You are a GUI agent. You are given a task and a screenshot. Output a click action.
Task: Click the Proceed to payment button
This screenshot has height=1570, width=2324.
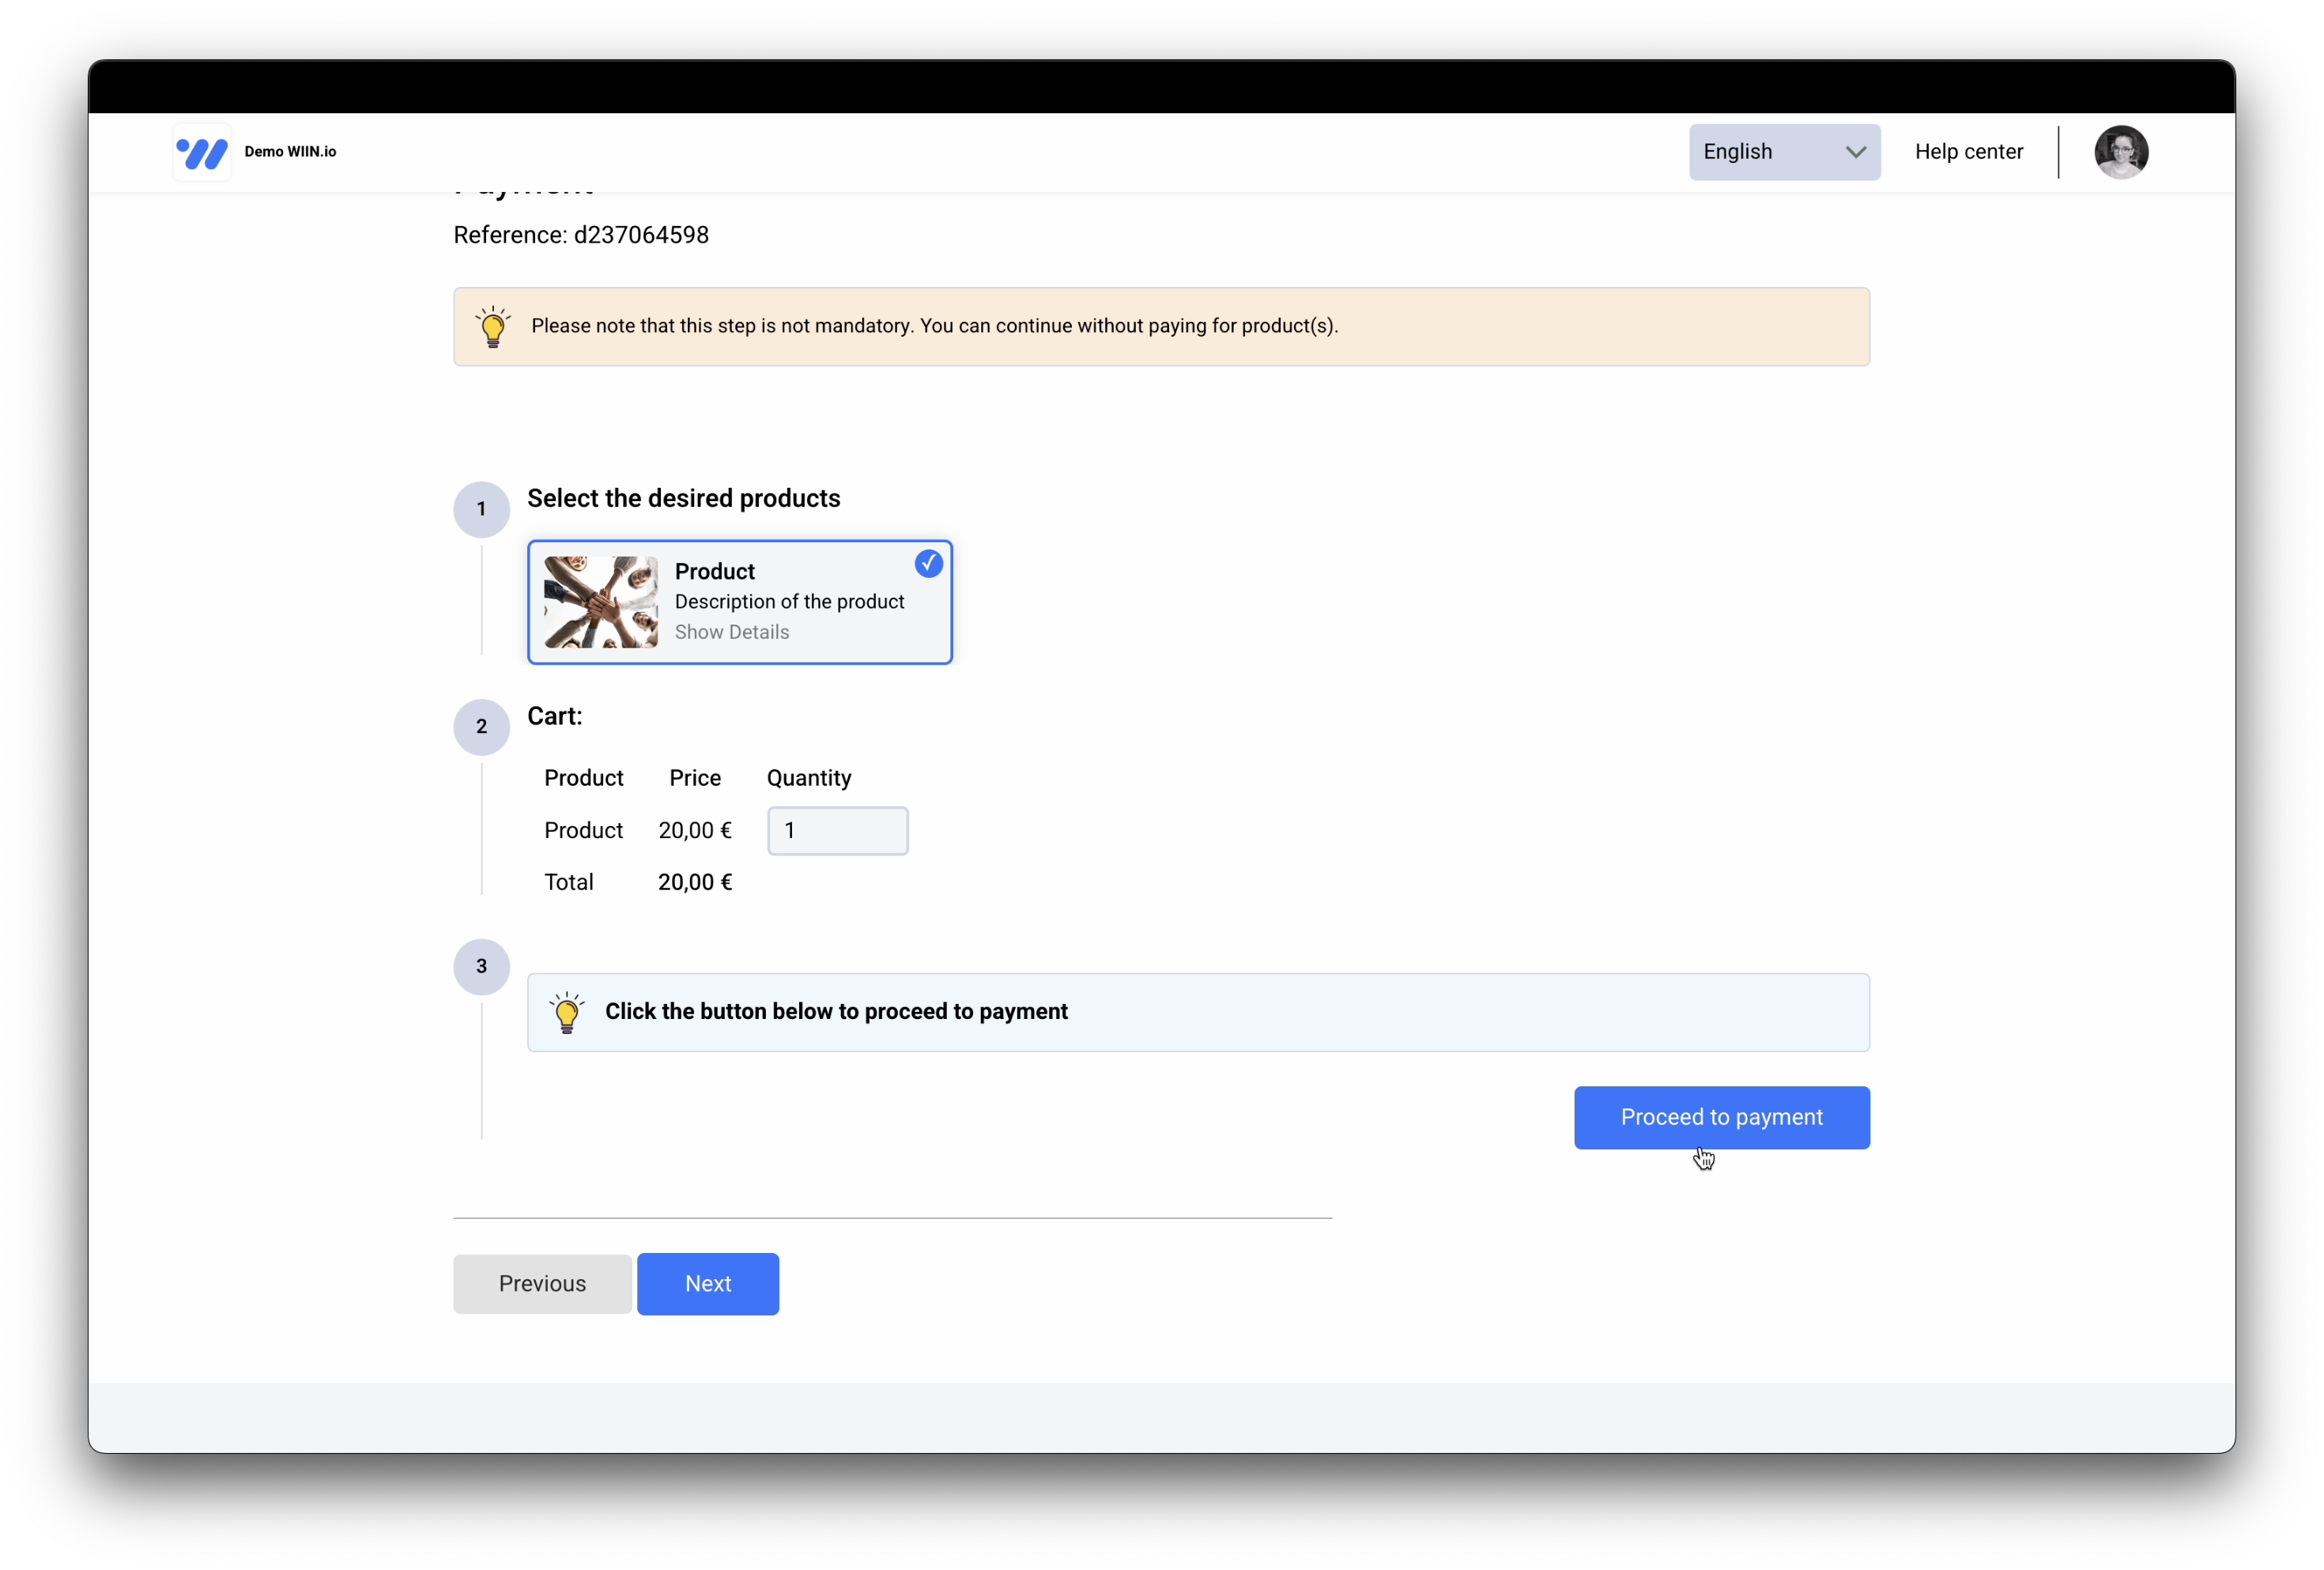1721,1117
